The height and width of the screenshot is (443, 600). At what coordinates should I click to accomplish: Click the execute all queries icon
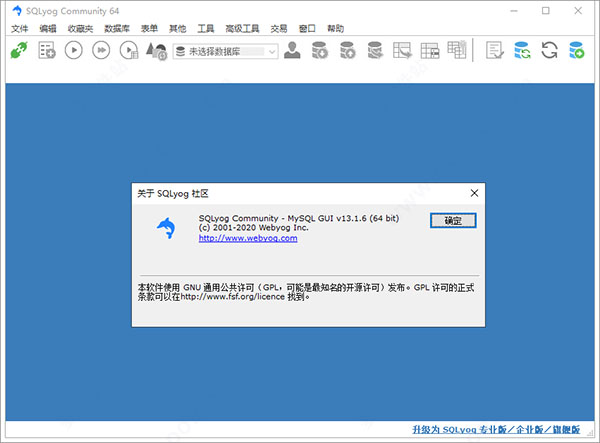pos(101,50)
